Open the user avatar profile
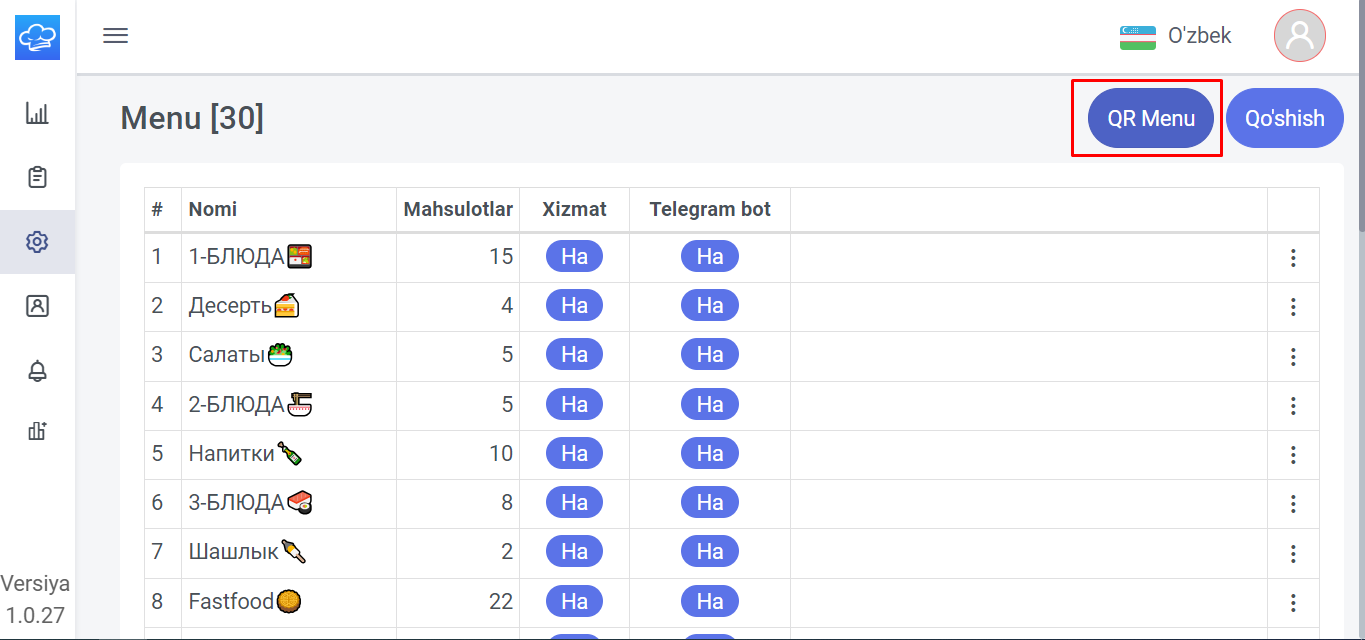Image resolution: width=1365 pixels, height=640 pixels. [1300, 36]
